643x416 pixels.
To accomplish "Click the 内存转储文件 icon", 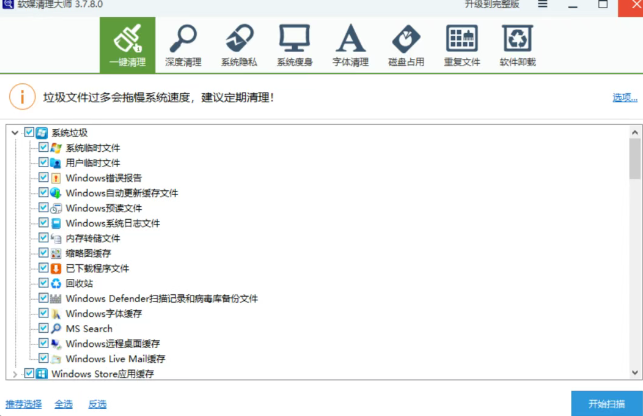I will click(56, 238).
